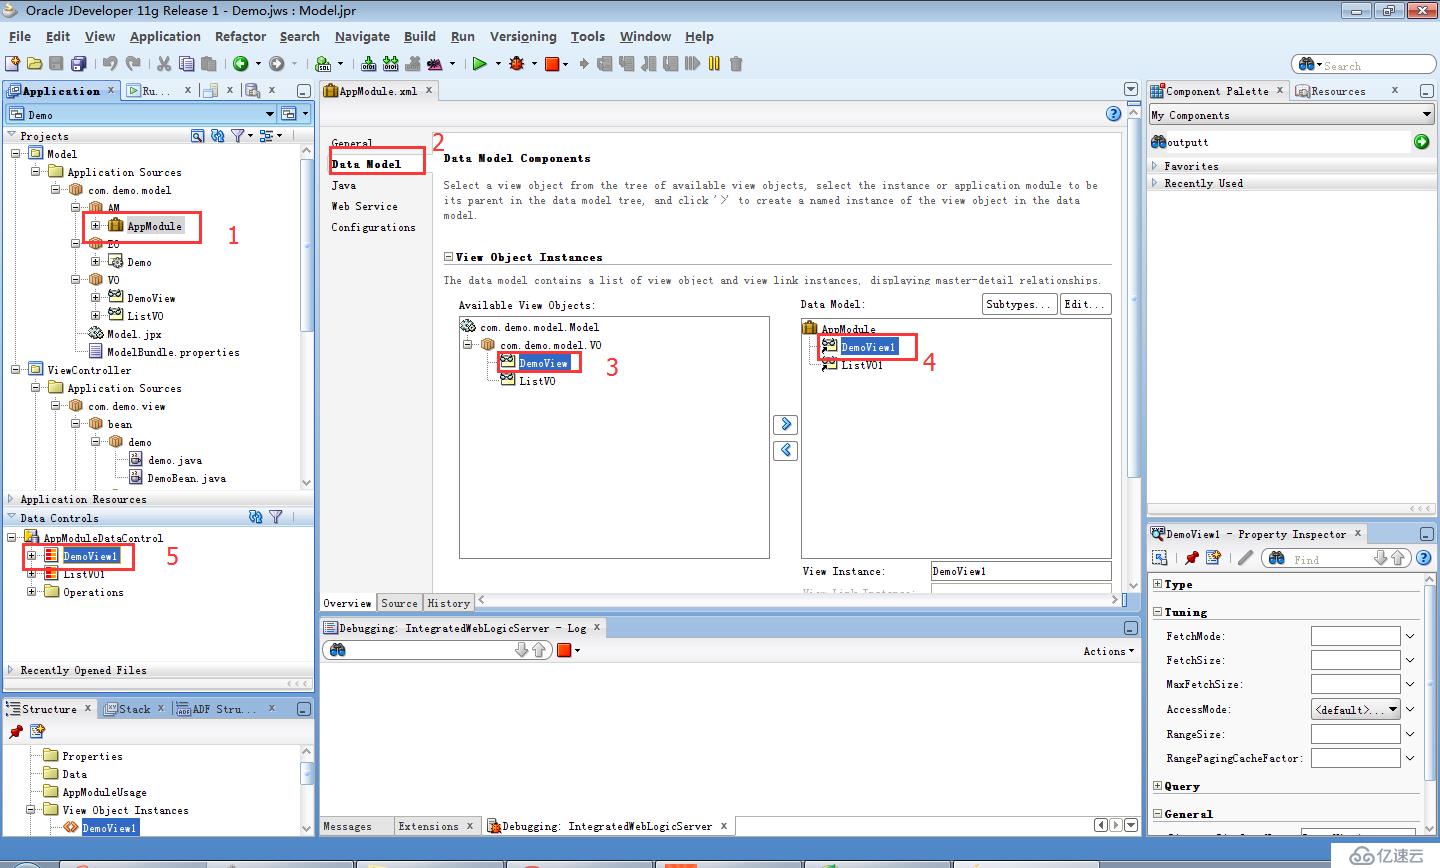Open the Demo application dropdown
This screenshot has width=1440, height=868.
coord(269,115)
